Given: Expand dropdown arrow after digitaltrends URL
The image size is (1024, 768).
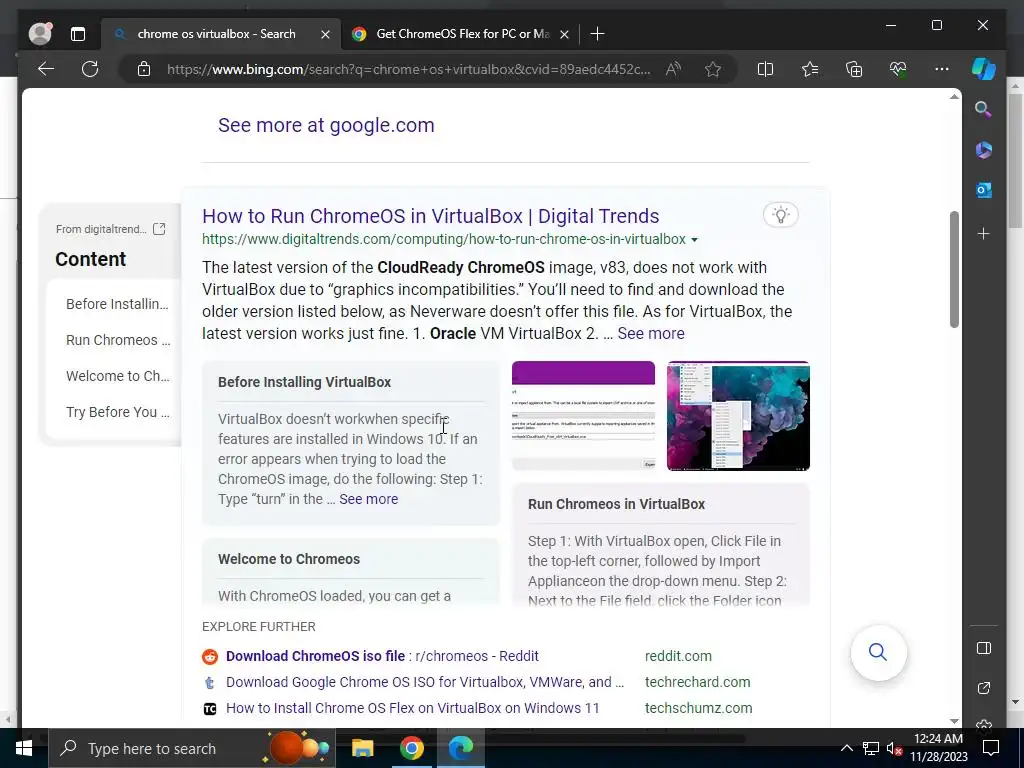Looking at the screenshot, I should [x=694, y=240].
